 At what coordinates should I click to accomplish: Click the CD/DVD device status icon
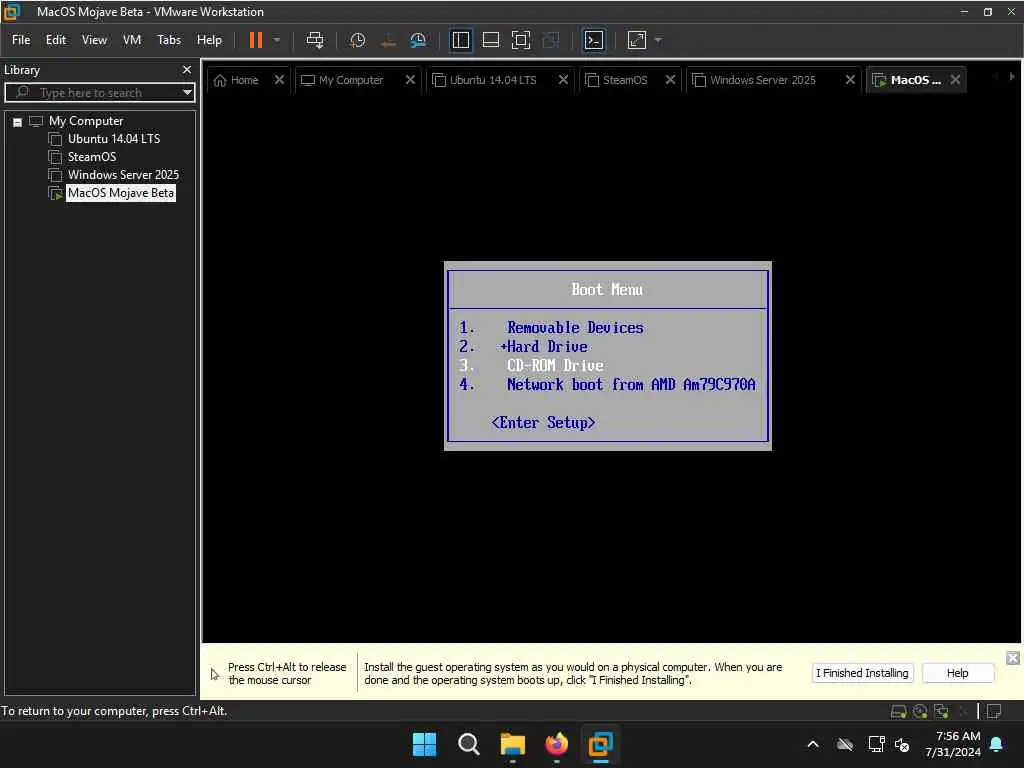[x=920, y=711]
